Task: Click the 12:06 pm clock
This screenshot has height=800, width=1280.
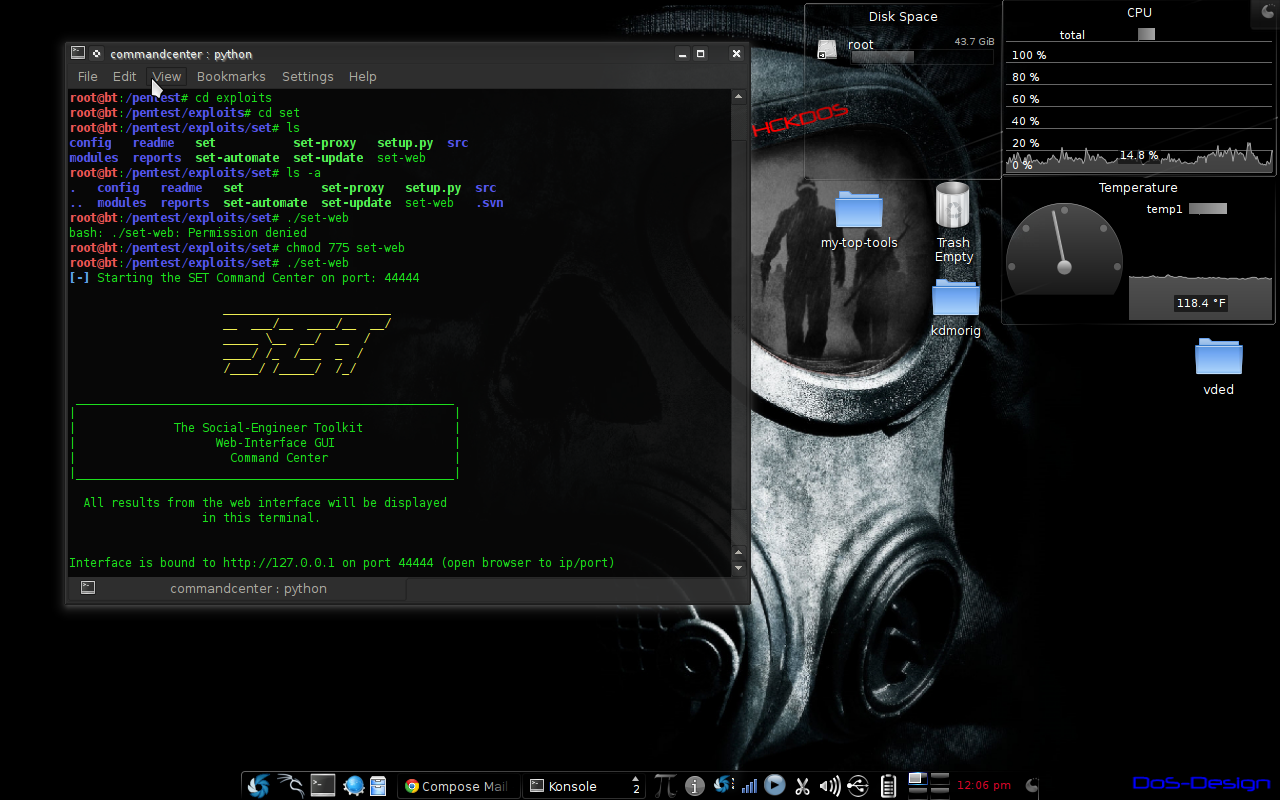Action: pyautogui.click(x=984, y=786)
